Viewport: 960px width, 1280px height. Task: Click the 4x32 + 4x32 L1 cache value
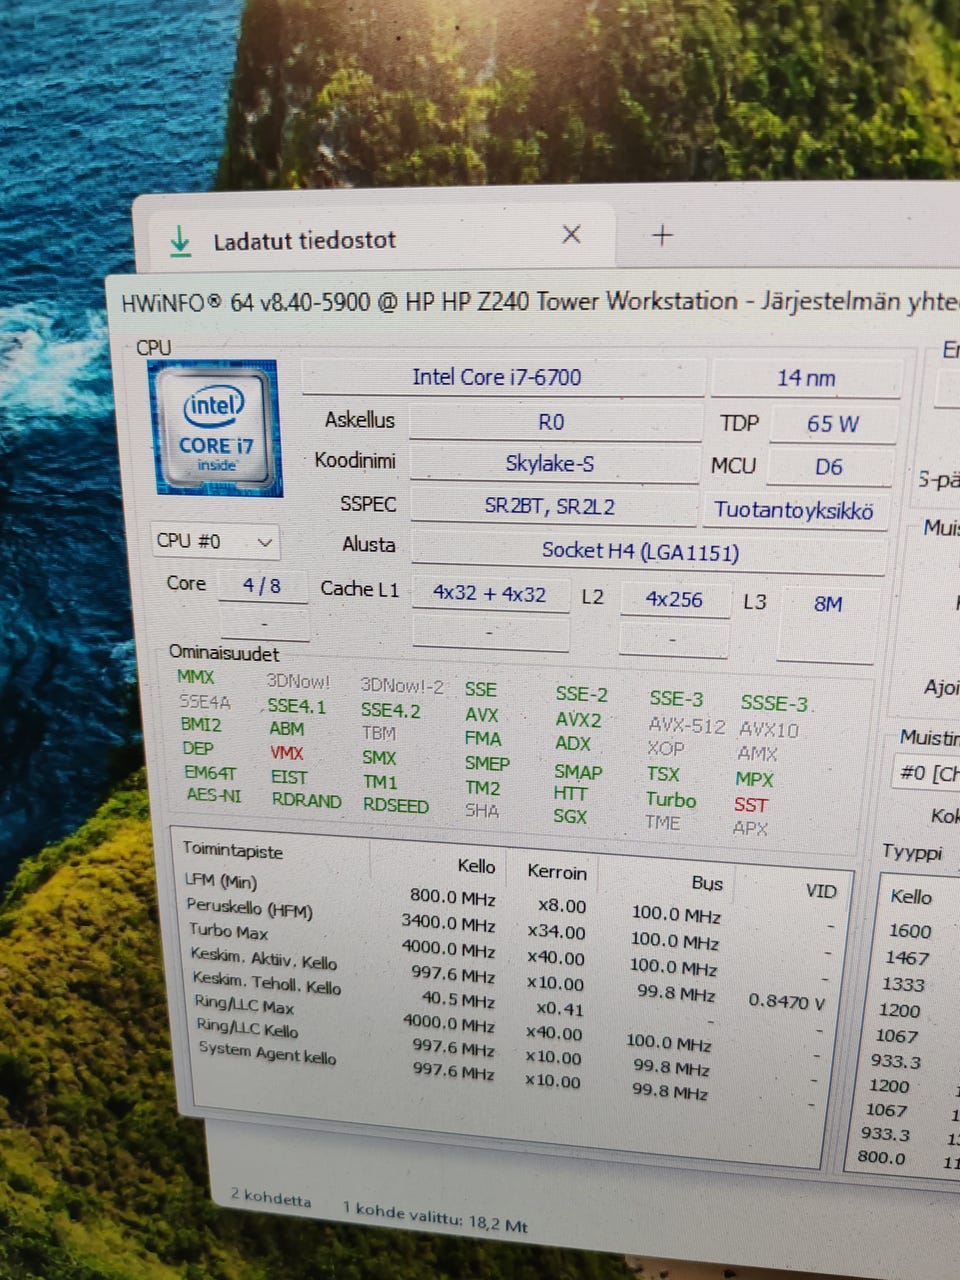pyautogui.click(x=490, y=593)
